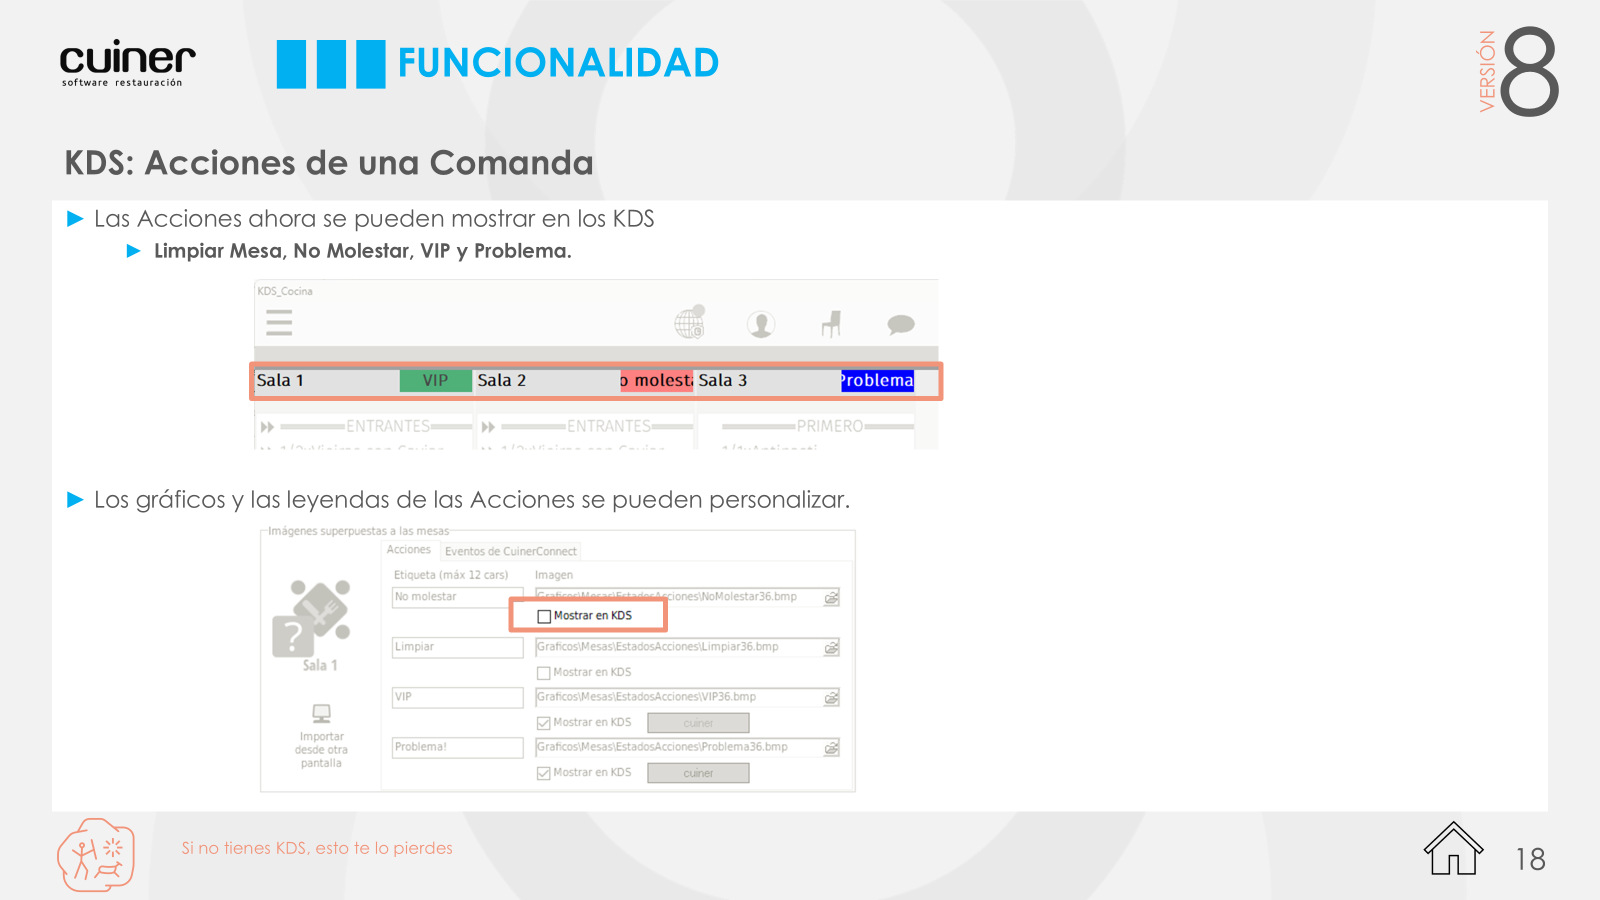The height and width of the screenshot is (900, 1600).
Task: Click the Etiqueta (máx 12 cars) column header
Action: [451, 575]
